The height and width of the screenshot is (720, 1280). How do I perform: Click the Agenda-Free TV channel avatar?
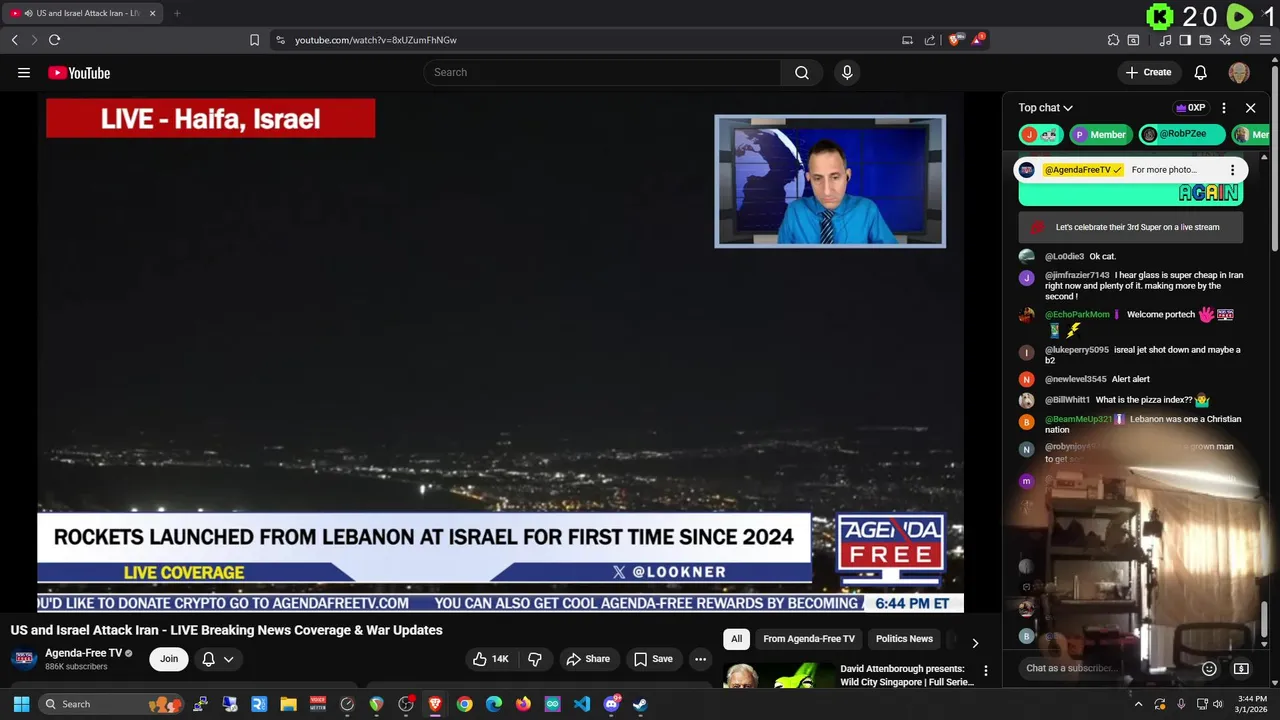point(24,659)
